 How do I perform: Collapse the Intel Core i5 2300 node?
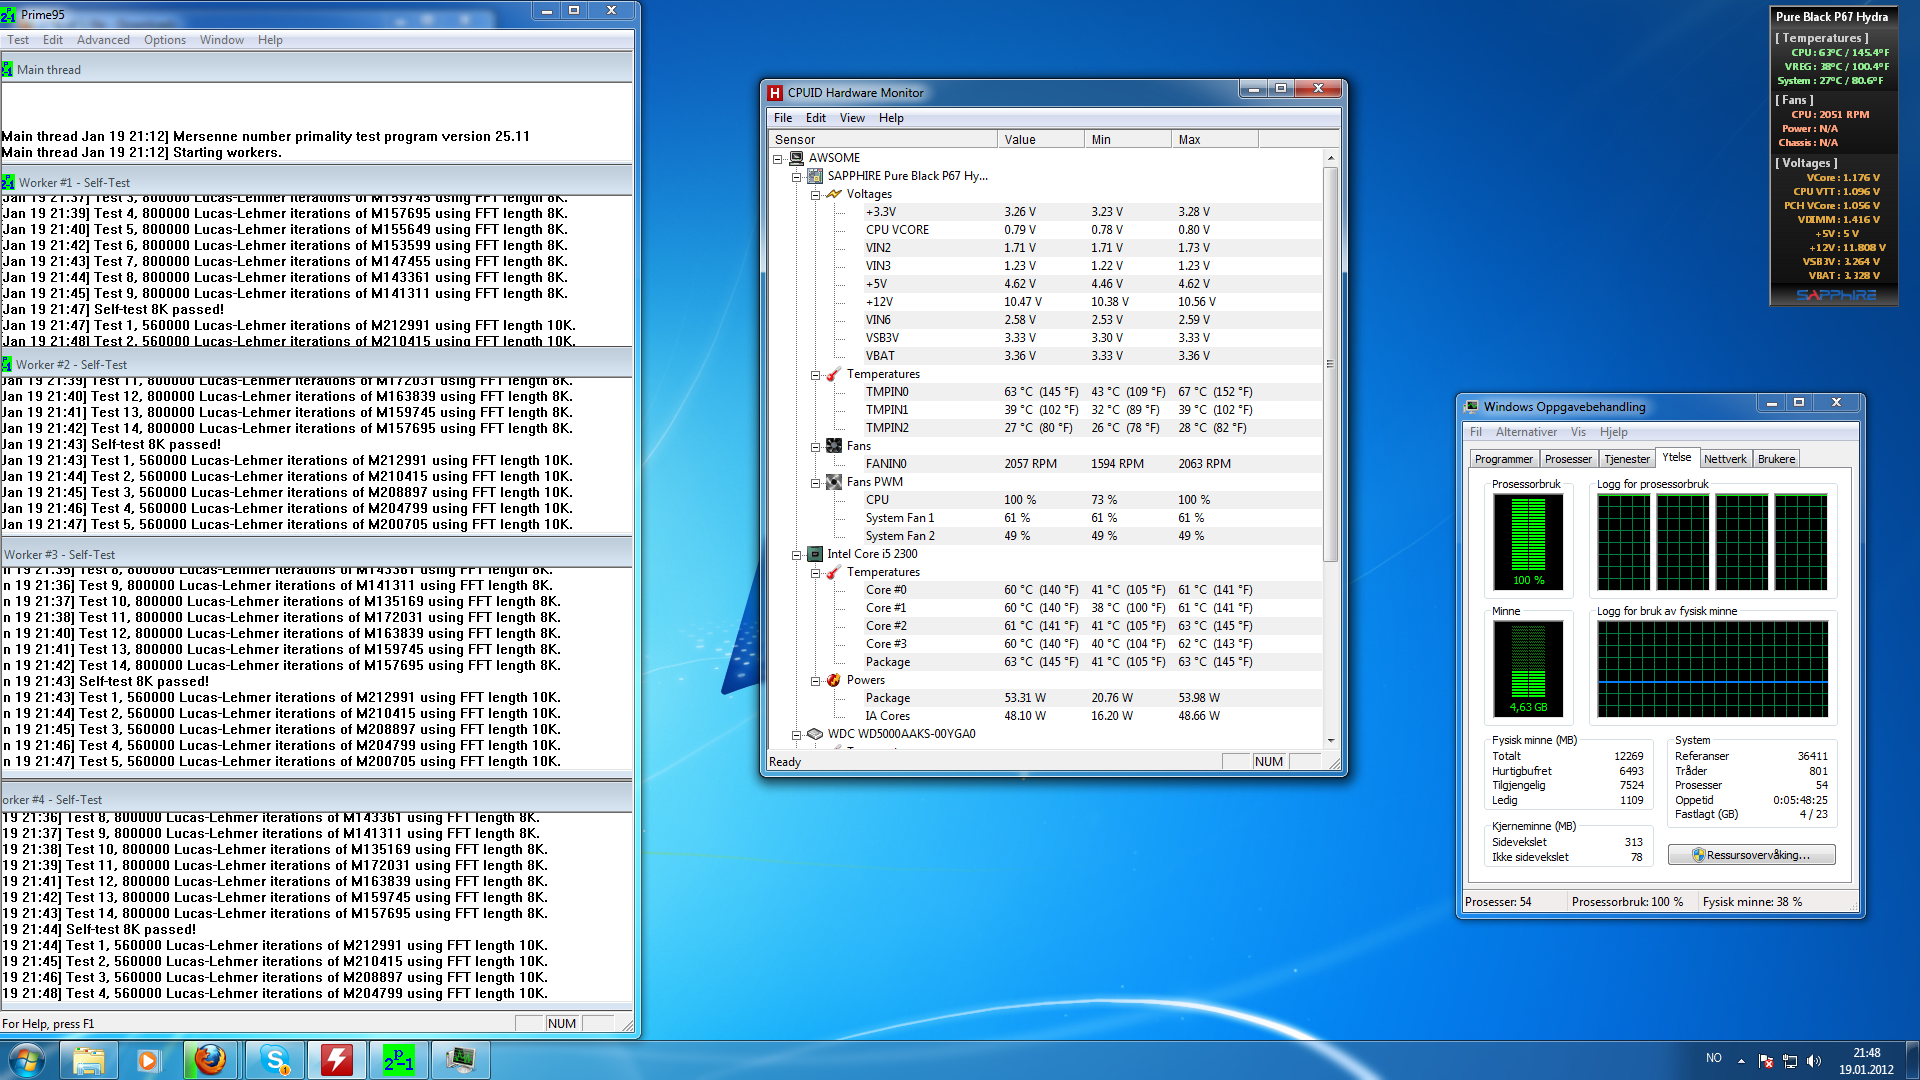[796, 555]
